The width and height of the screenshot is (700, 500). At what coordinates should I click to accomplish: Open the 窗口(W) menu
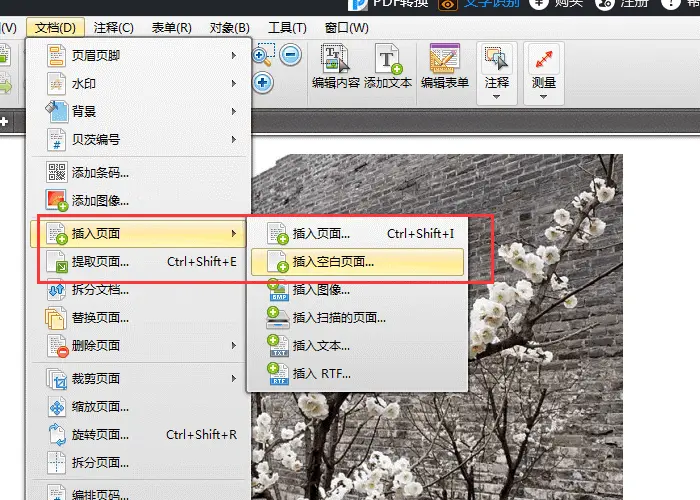click(346, 28)
